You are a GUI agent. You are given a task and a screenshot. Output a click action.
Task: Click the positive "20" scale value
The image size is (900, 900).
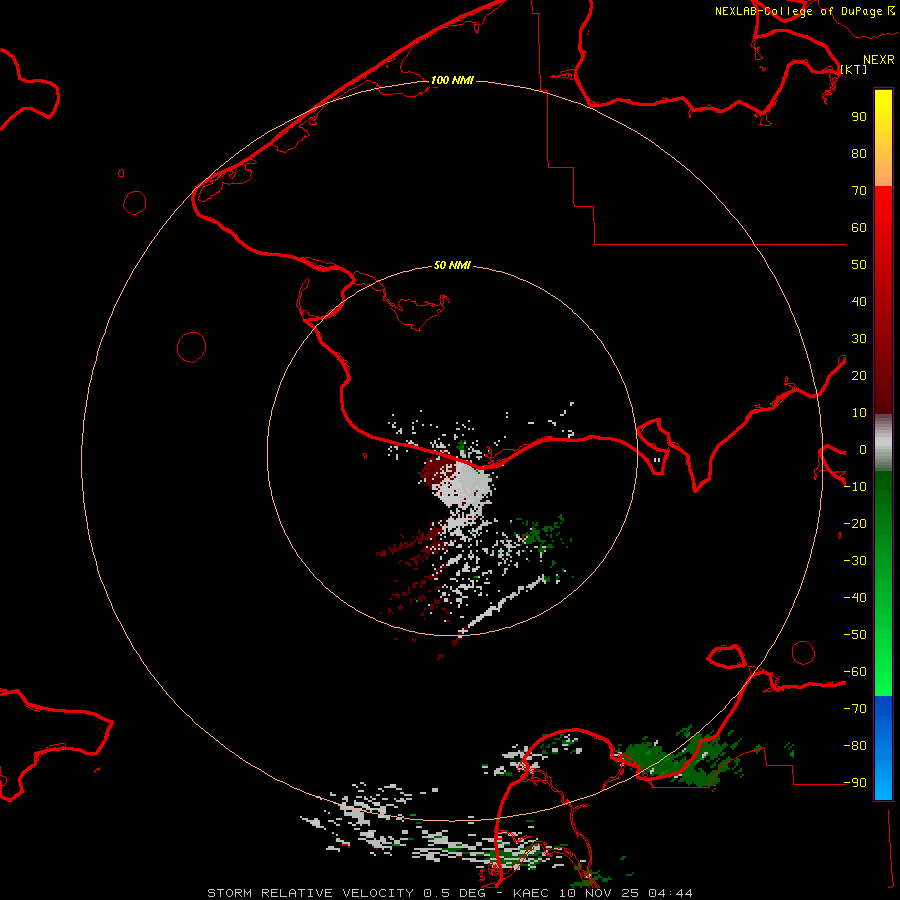[859, 375]
